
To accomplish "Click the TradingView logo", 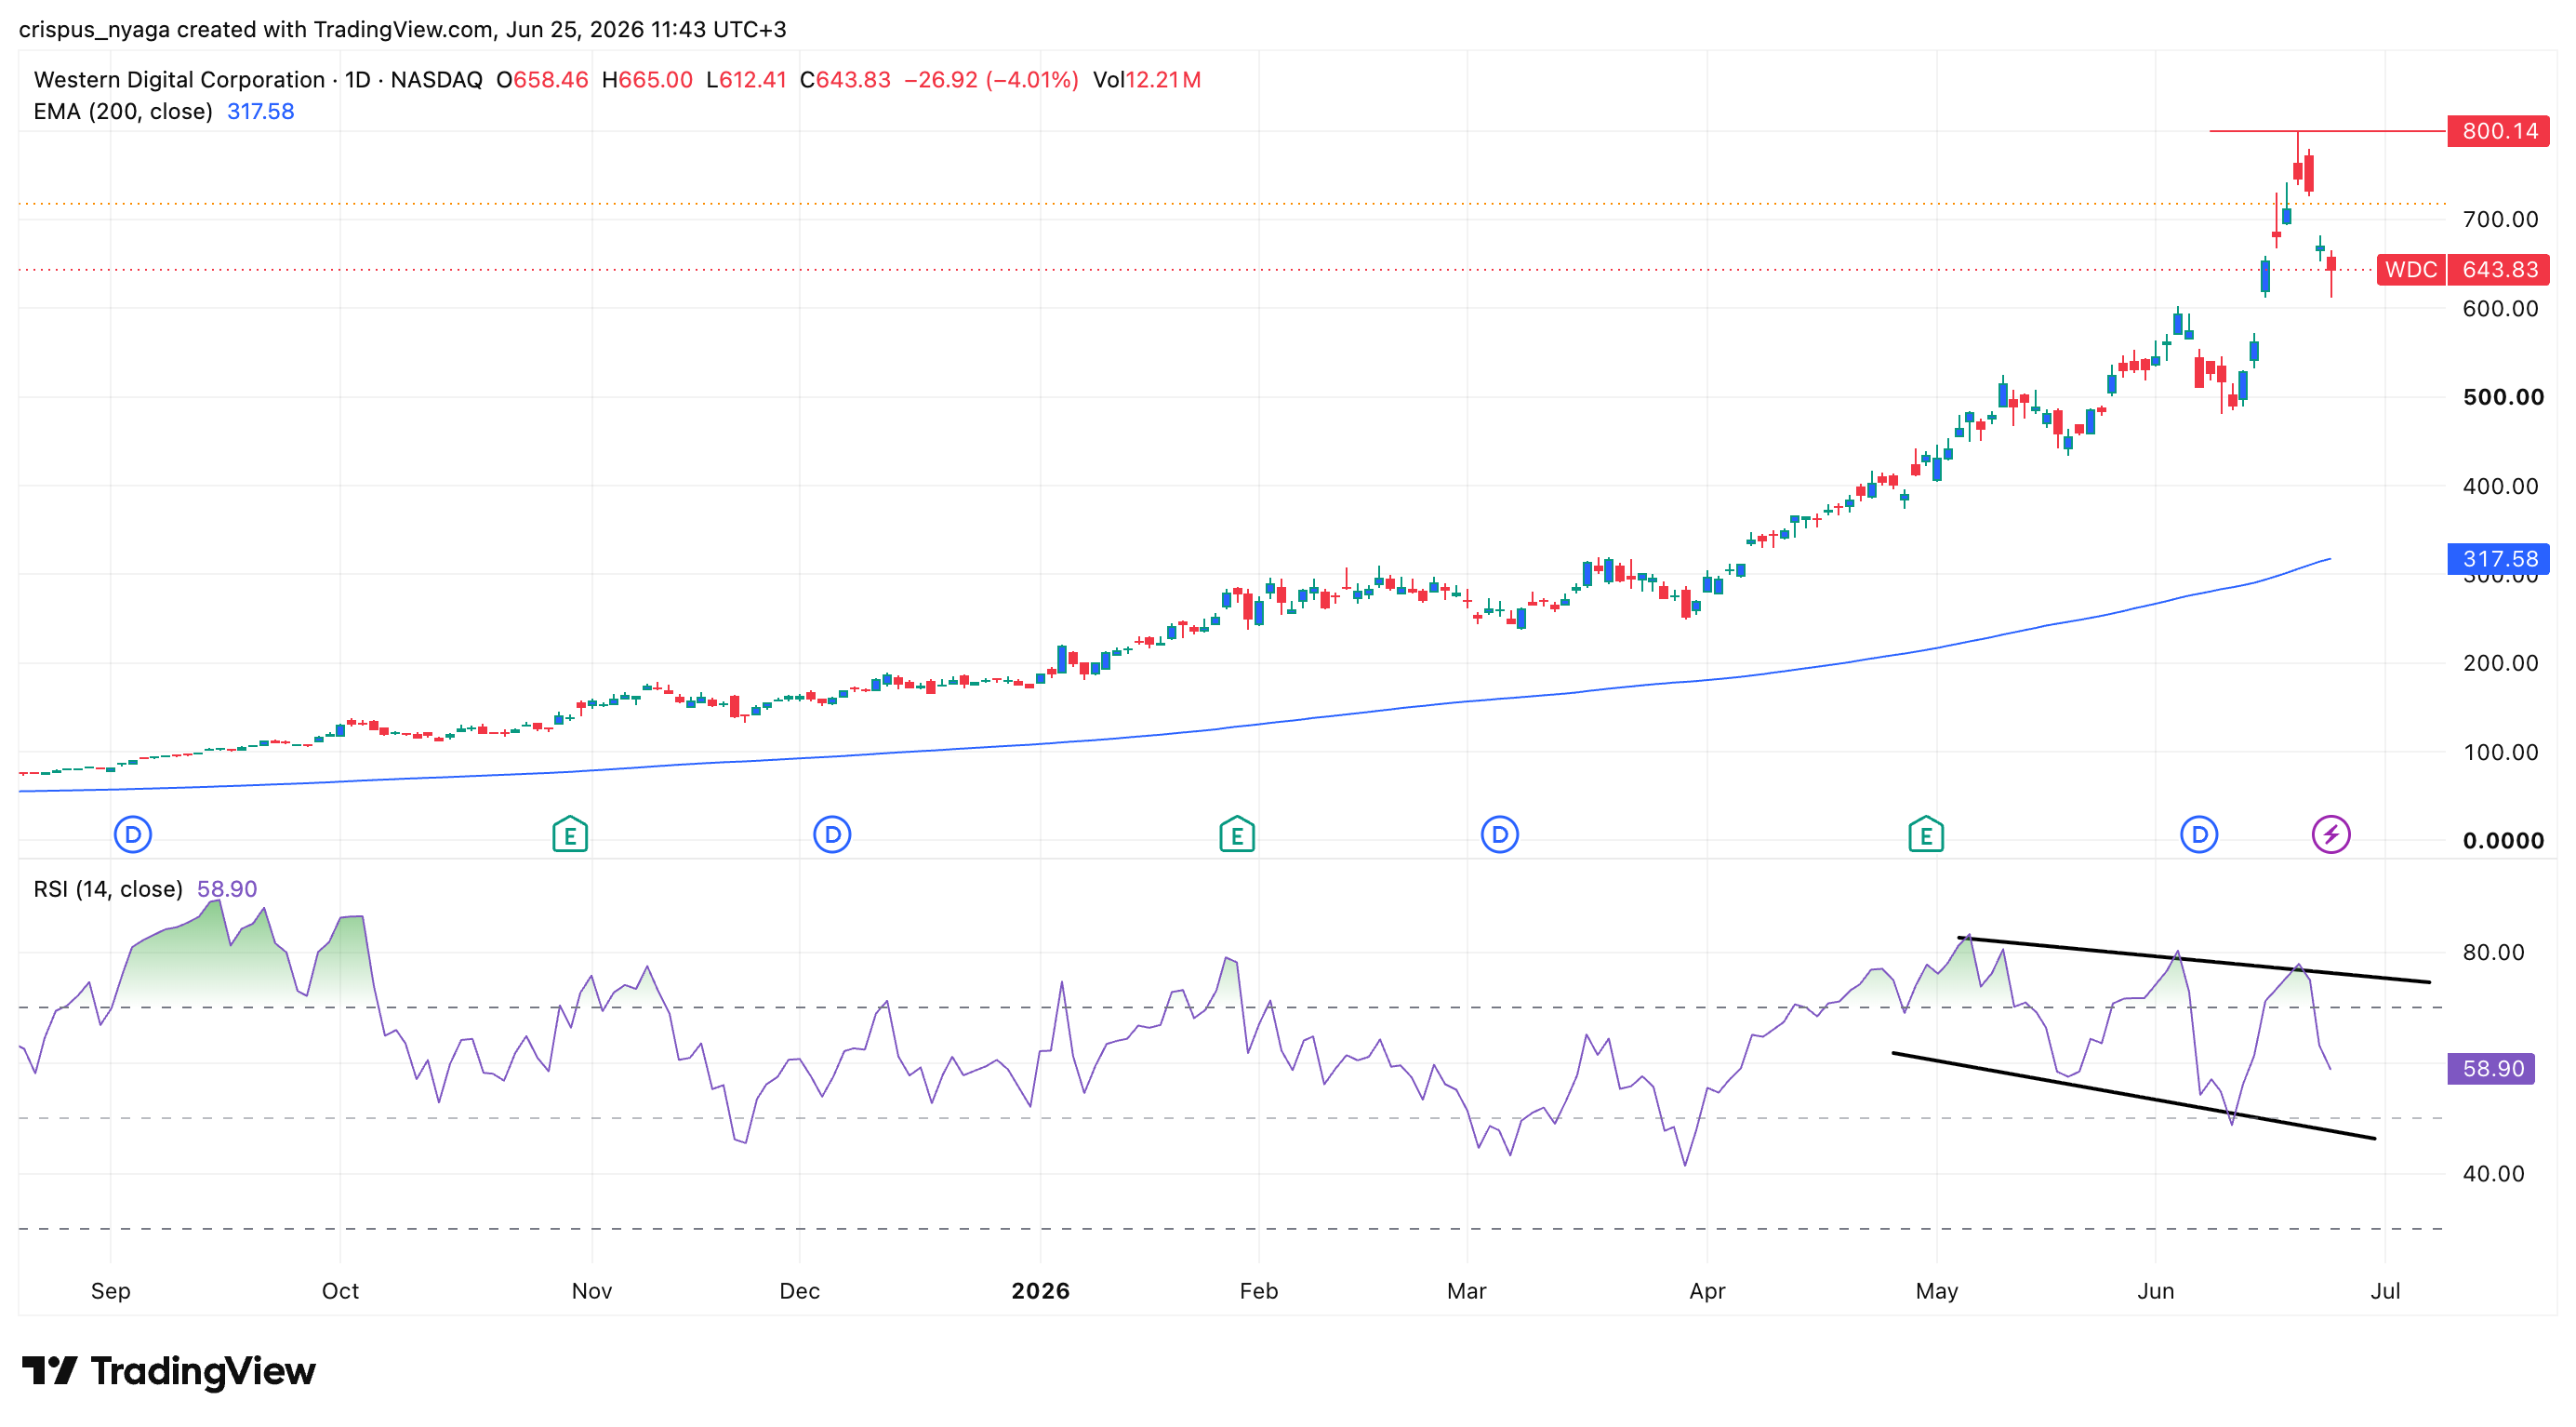I will click(x=168, y=1371).
